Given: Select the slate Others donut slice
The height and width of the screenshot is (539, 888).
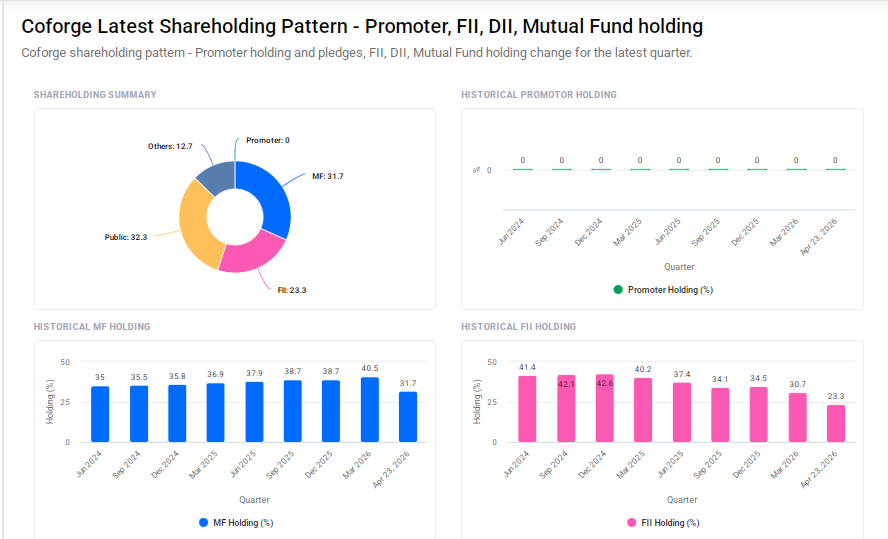Looking at the screenshot, I should coord(219,177).
